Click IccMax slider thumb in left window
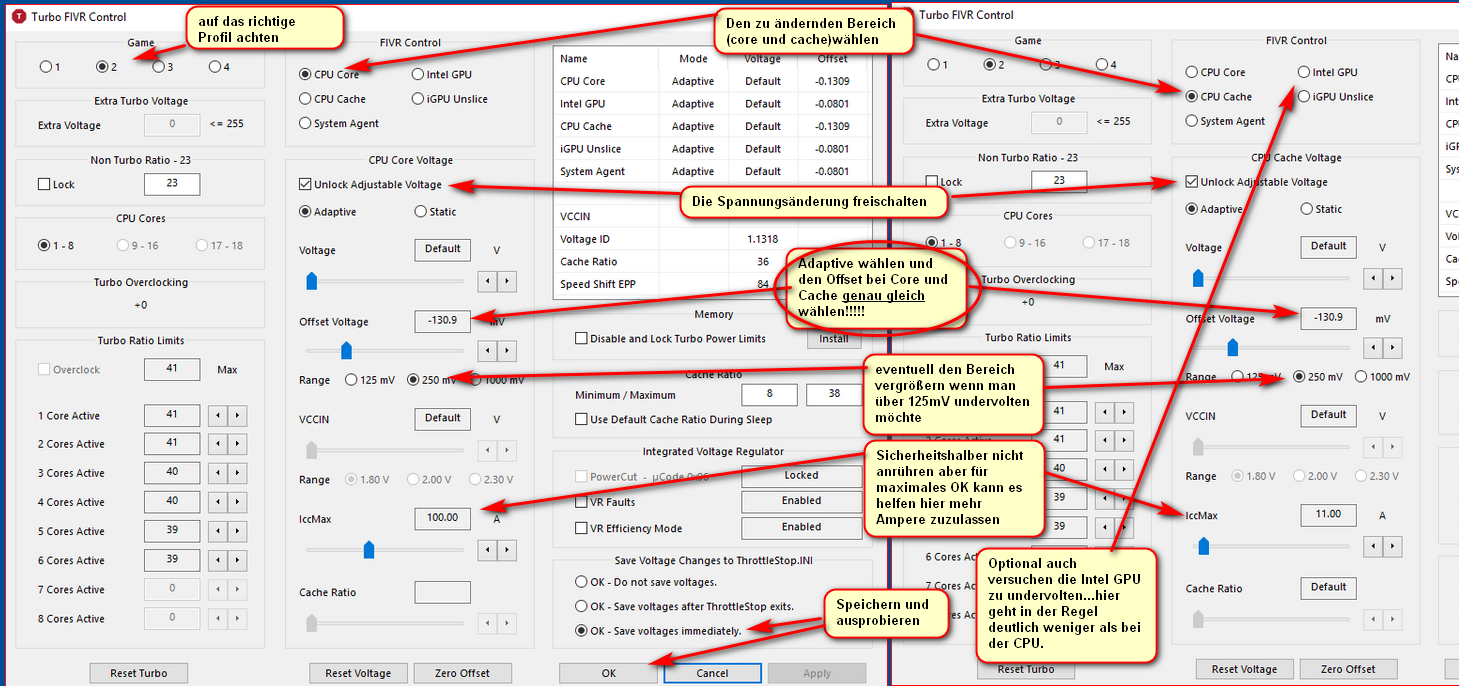 (369, 549)
